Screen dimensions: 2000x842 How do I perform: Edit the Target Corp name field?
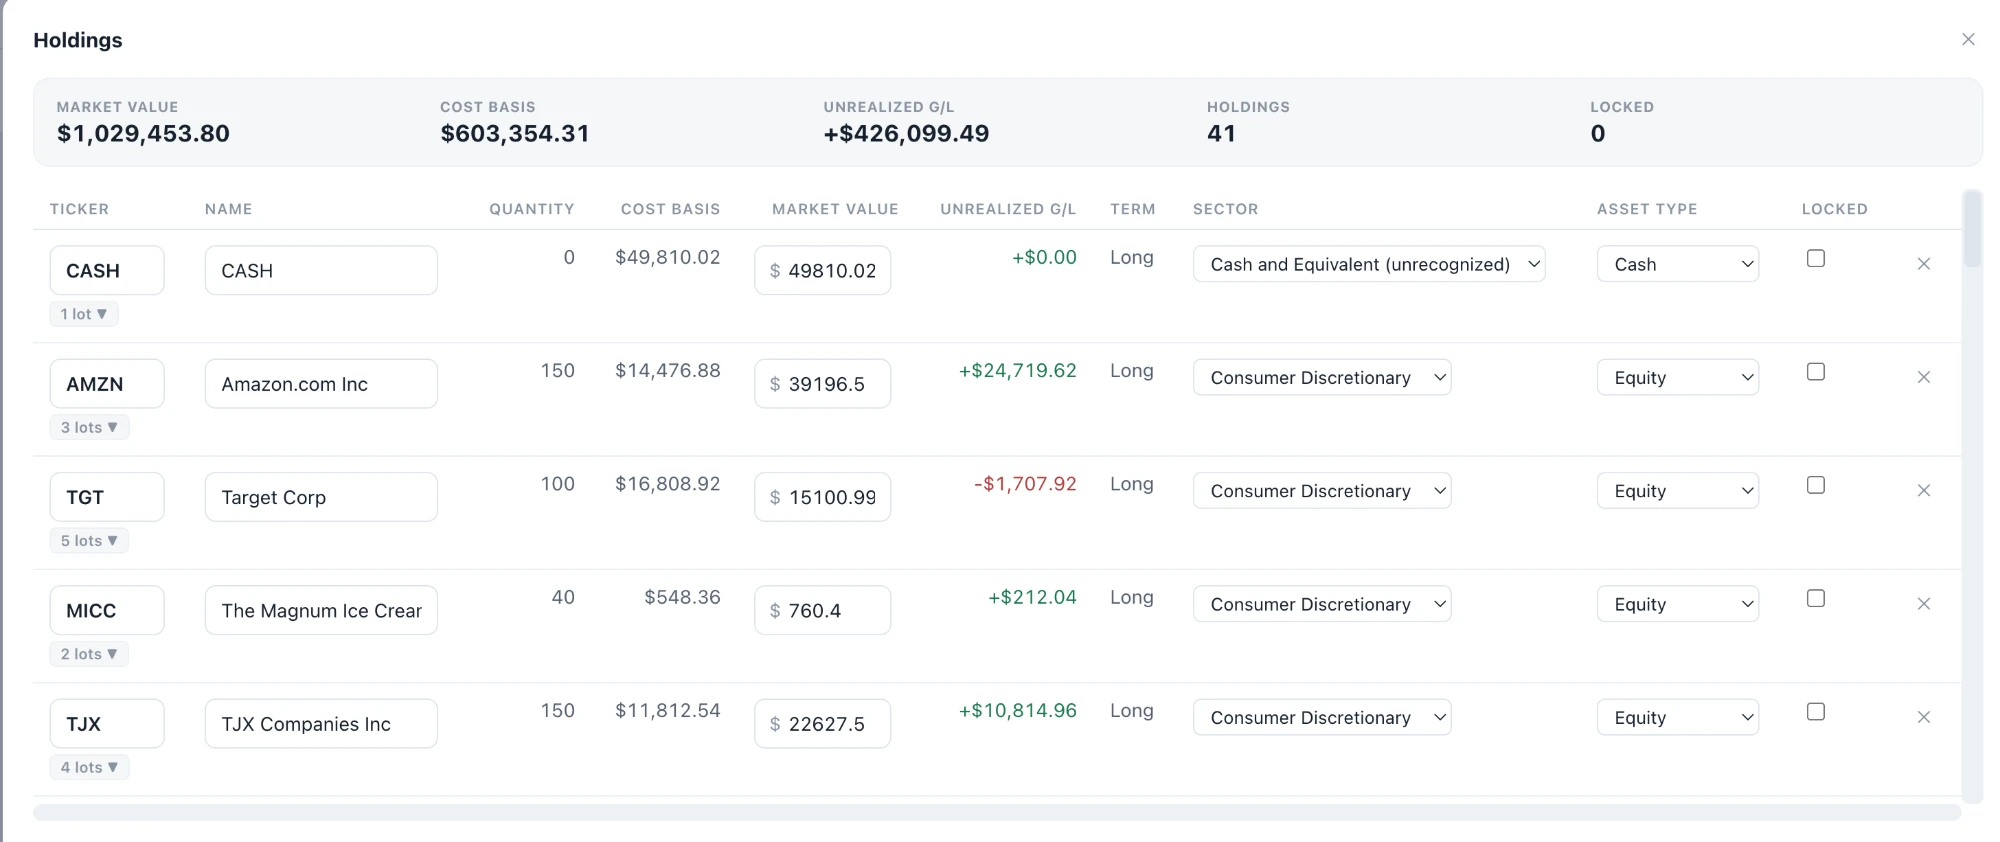coord(321,497)
